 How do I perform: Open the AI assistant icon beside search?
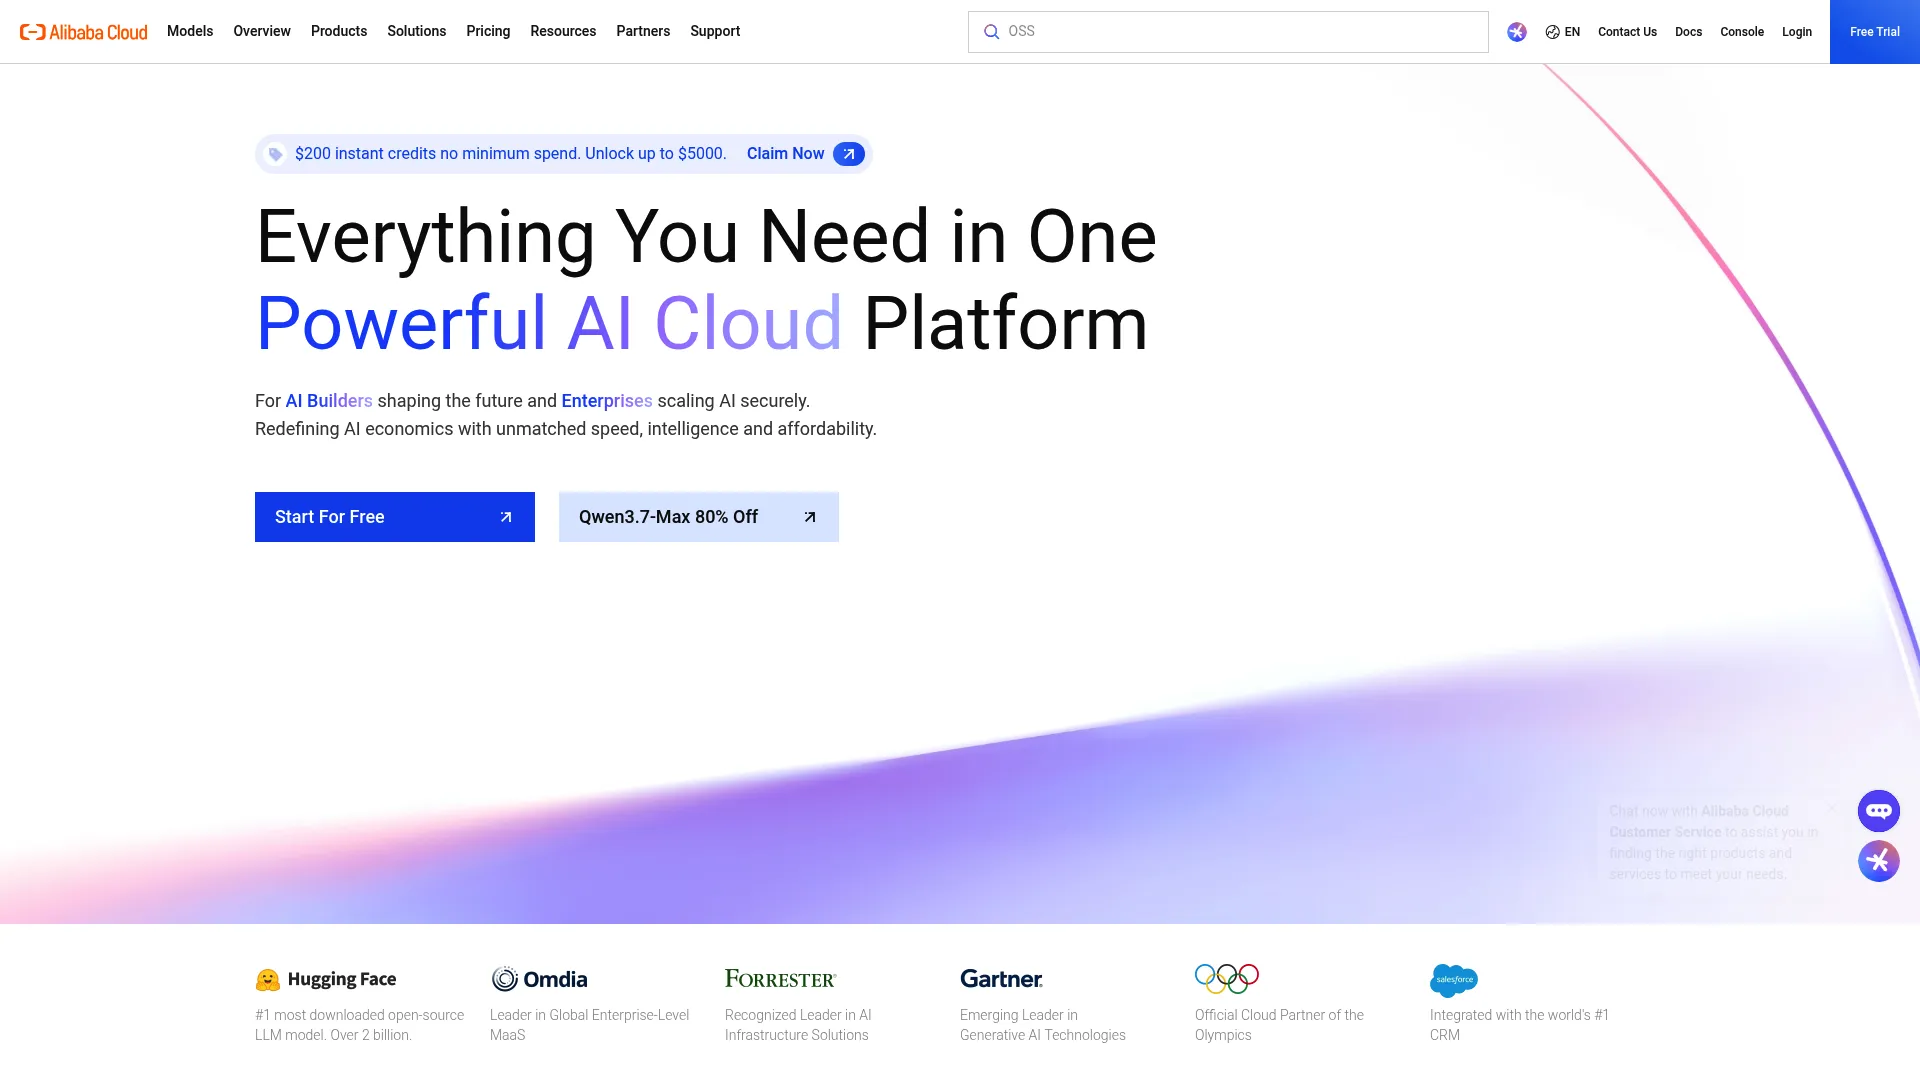click(x=1517, y=32)
